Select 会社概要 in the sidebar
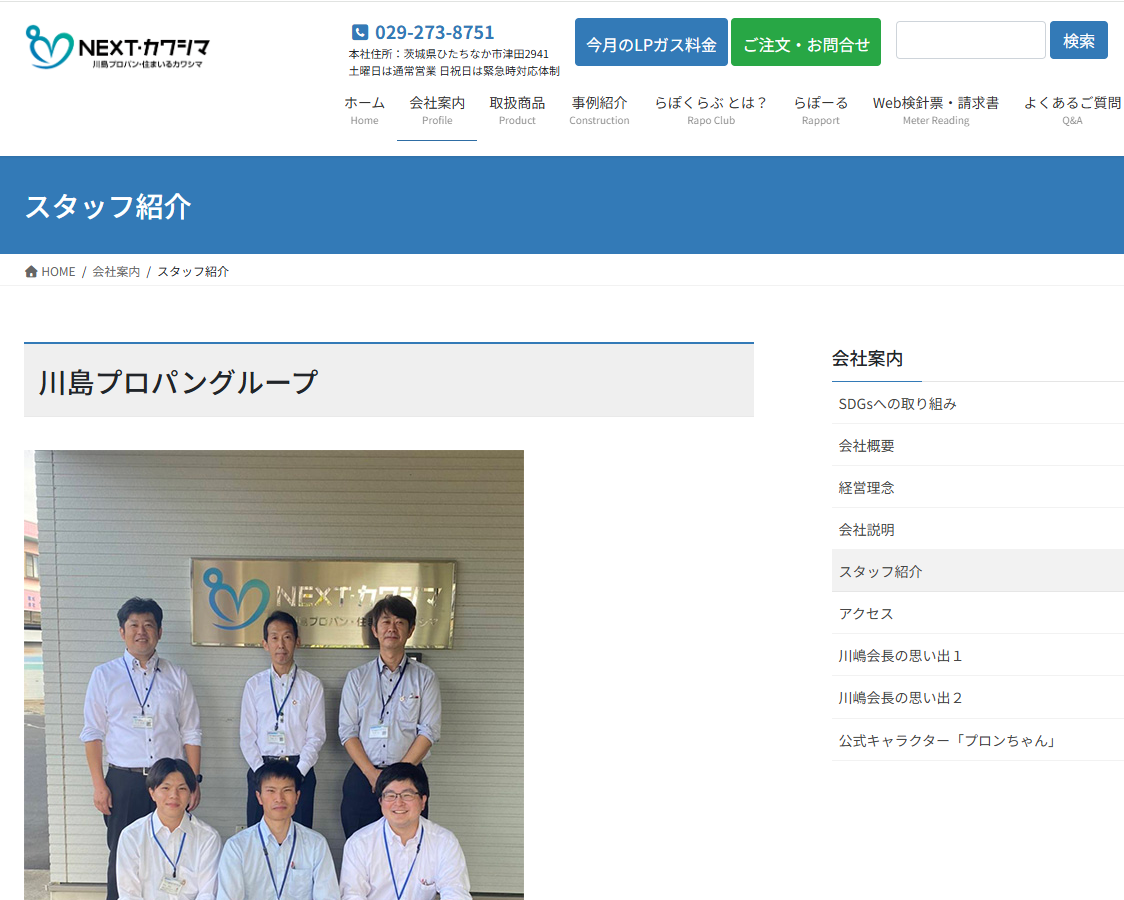1124x900 pixels. tap(866, 446)
